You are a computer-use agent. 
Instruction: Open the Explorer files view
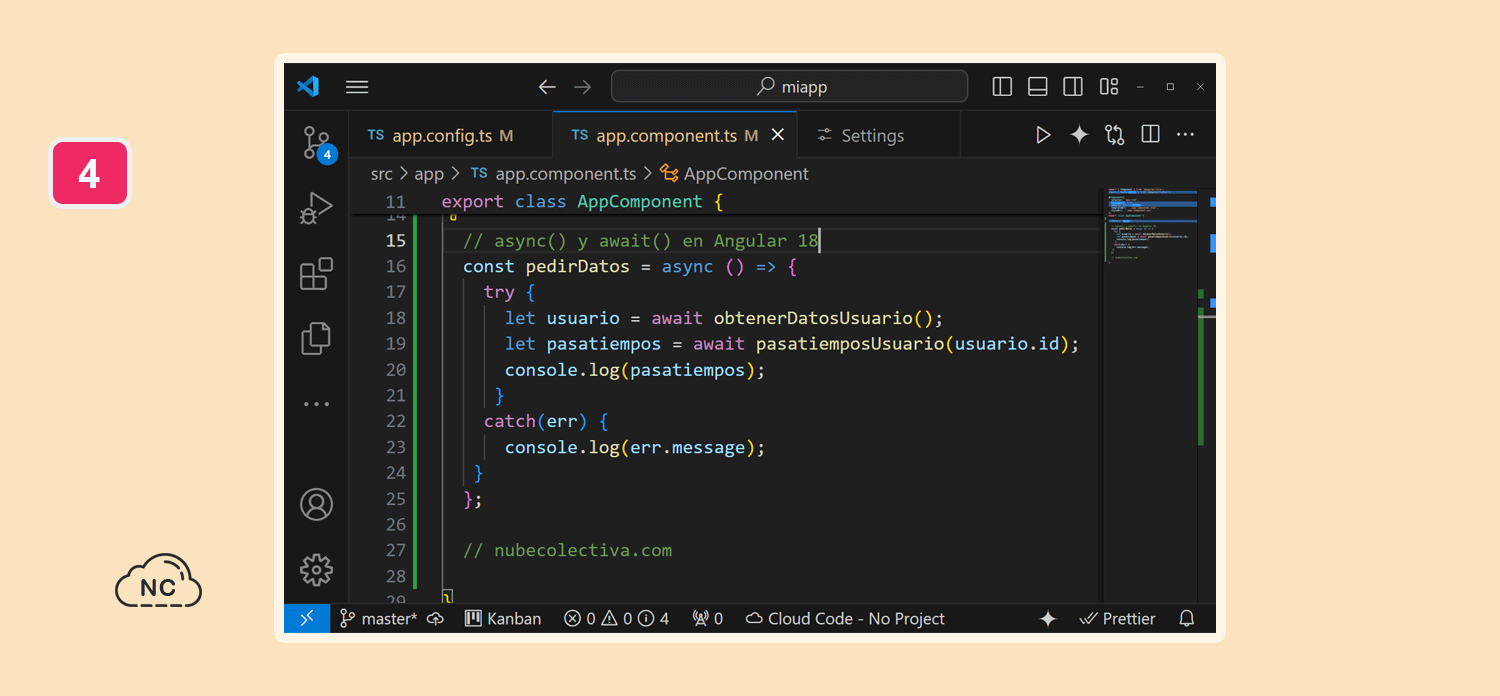point(316,338)
